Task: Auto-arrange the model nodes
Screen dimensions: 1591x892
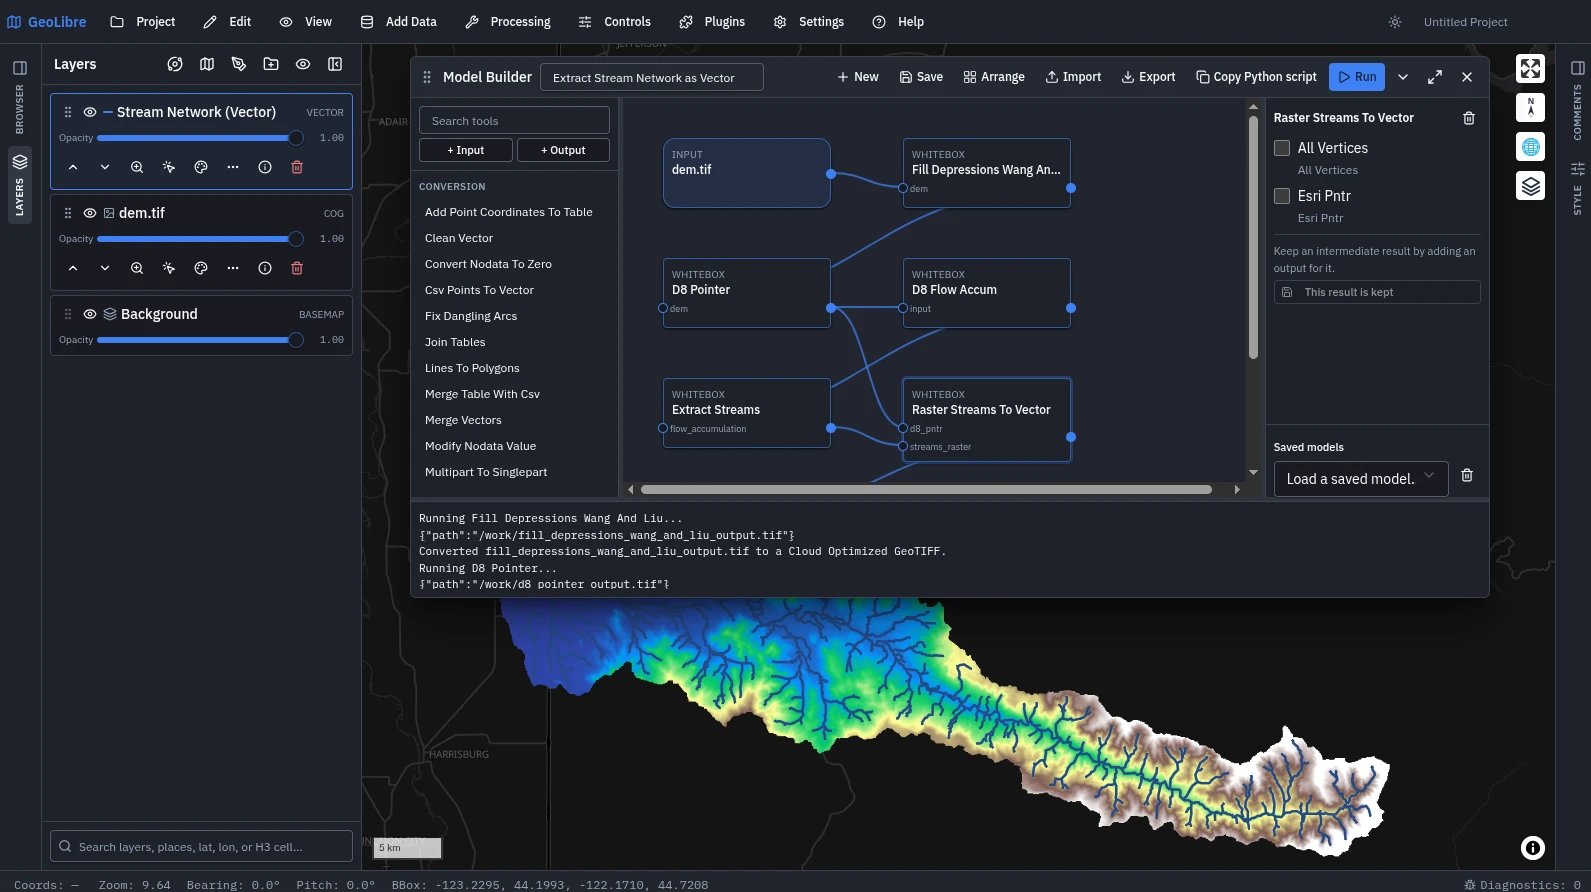Action: coord(994,77)
